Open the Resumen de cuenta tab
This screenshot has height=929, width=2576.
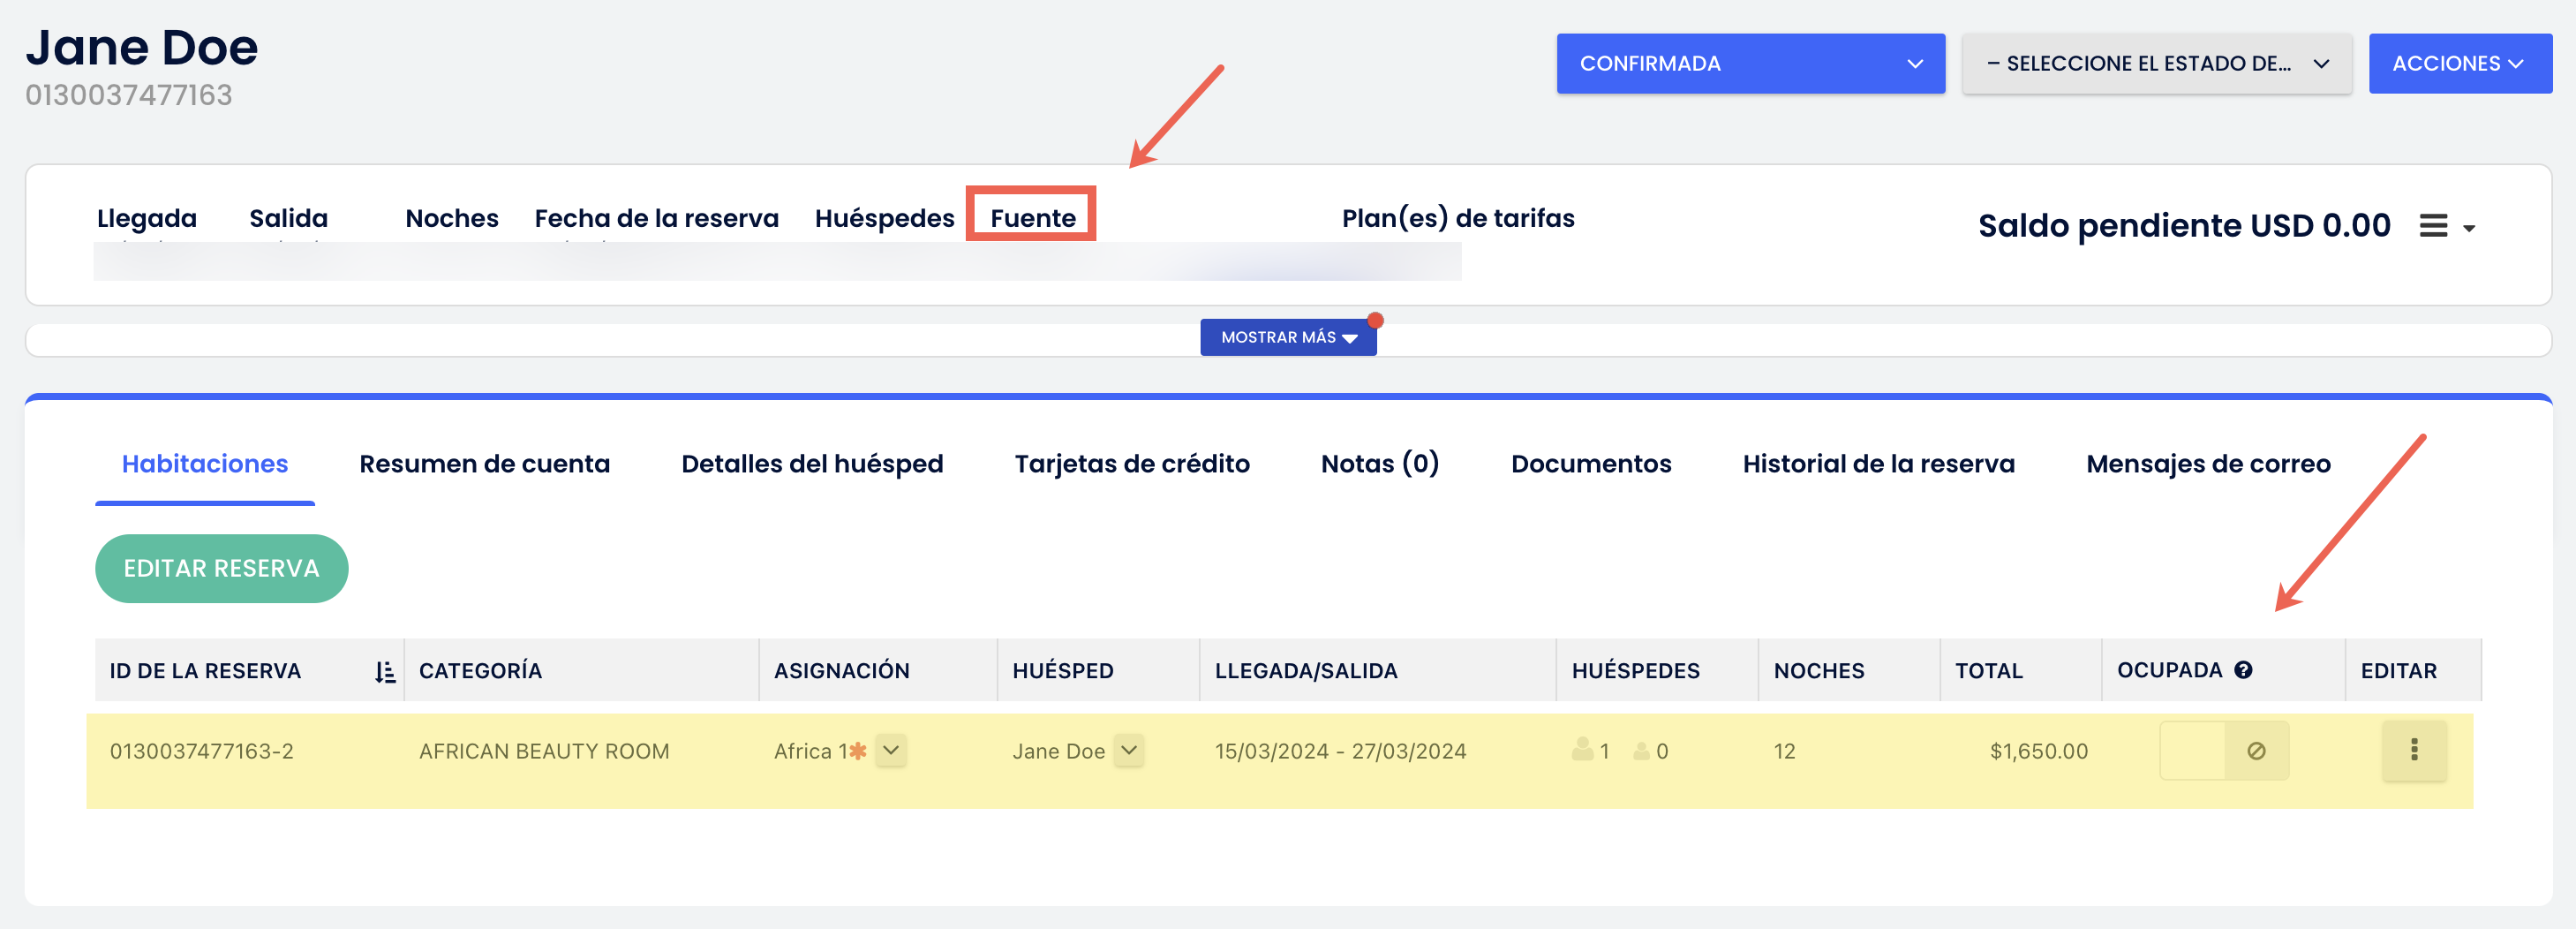click(484, 464)
